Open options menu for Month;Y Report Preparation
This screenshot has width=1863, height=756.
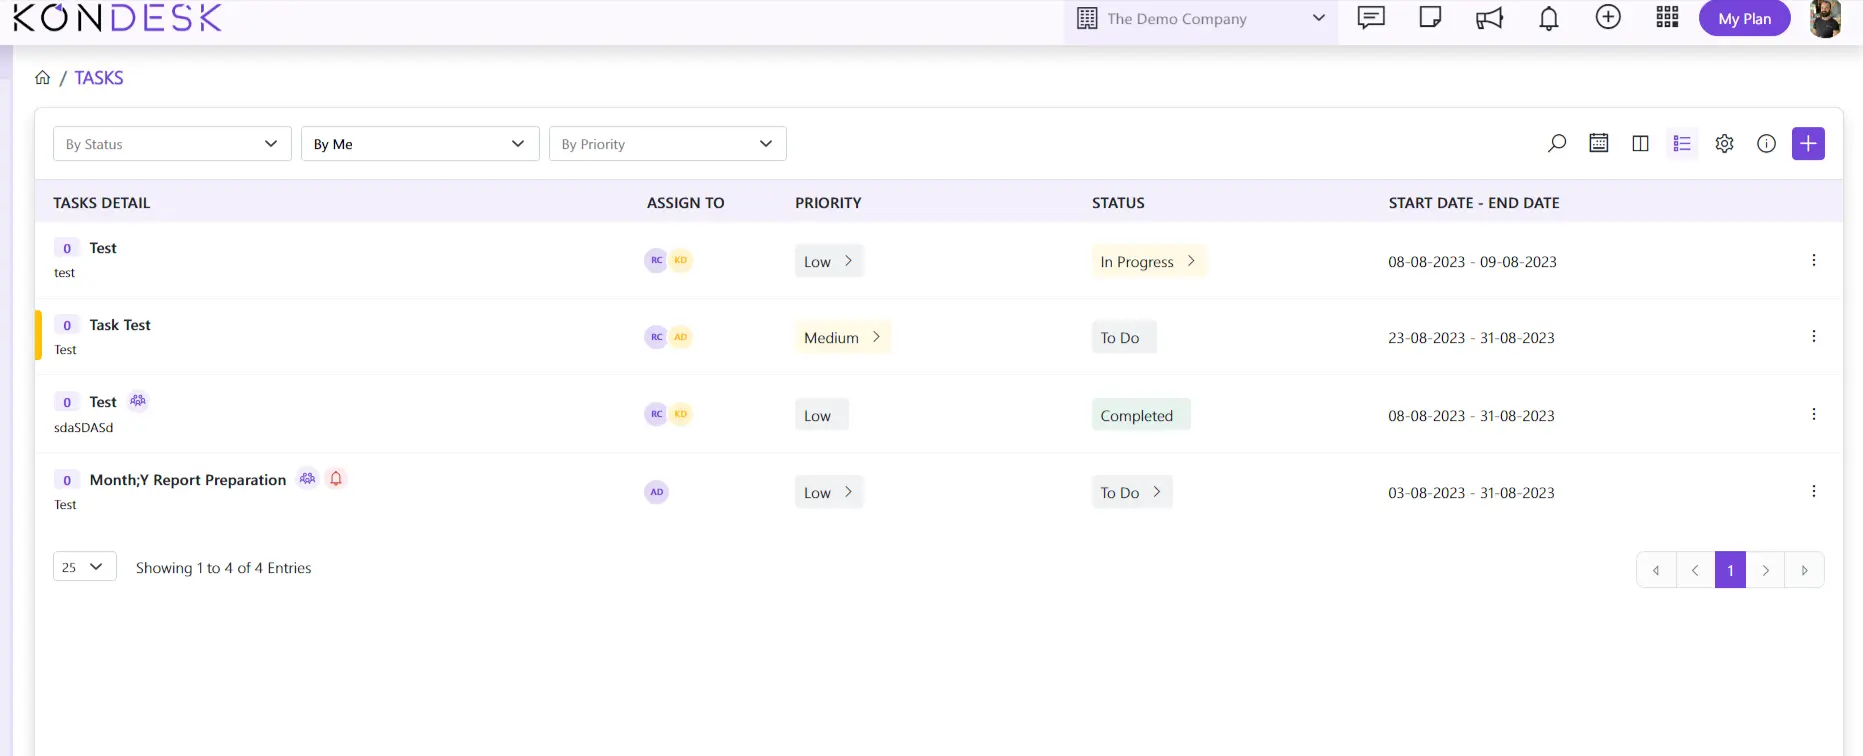(x=1813, y=491)
